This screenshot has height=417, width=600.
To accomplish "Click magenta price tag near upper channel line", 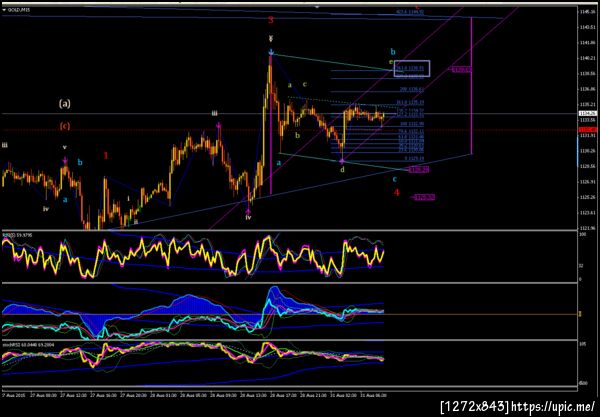I will (x=461, y=70).
